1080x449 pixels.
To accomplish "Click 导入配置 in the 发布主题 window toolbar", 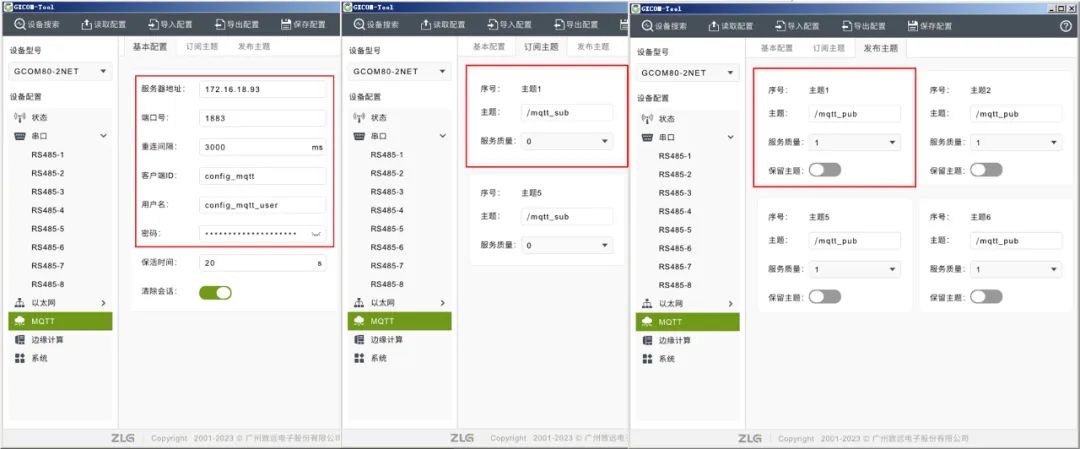I will (x=798, y=25).
